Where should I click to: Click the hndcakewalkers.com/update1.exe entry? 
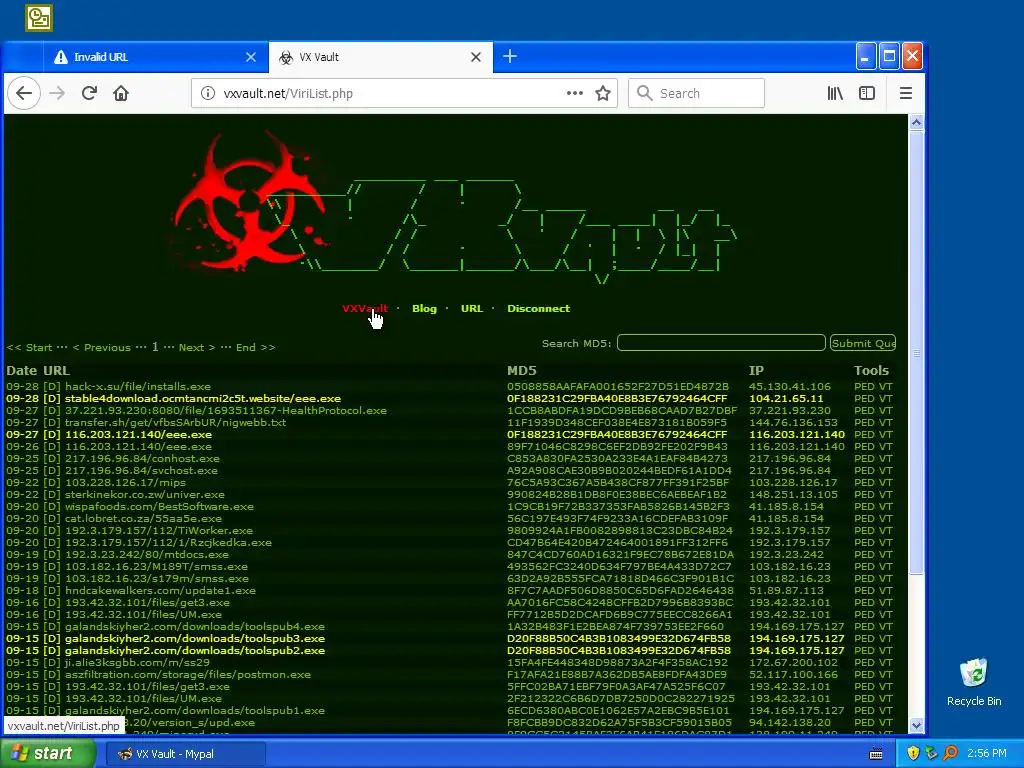pyautogui.click(x=160, y=590)
